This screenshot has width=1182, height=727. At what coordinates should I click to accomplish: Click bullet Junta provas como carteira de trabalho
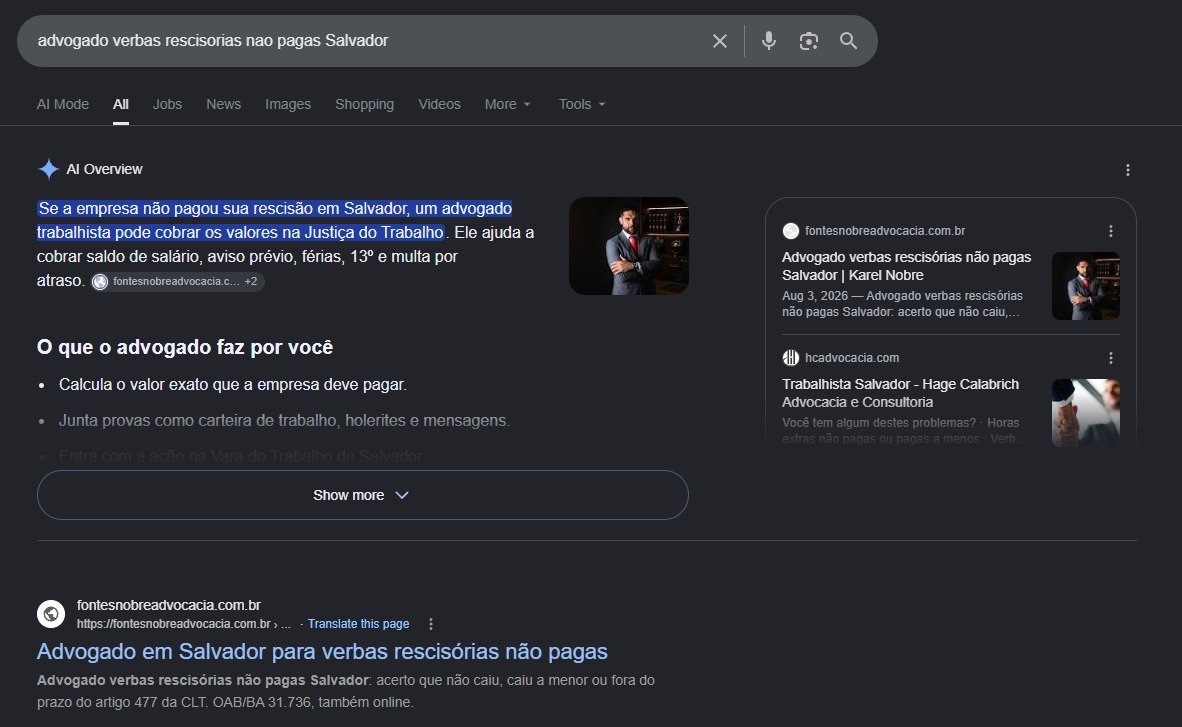(x=284, y=421)
